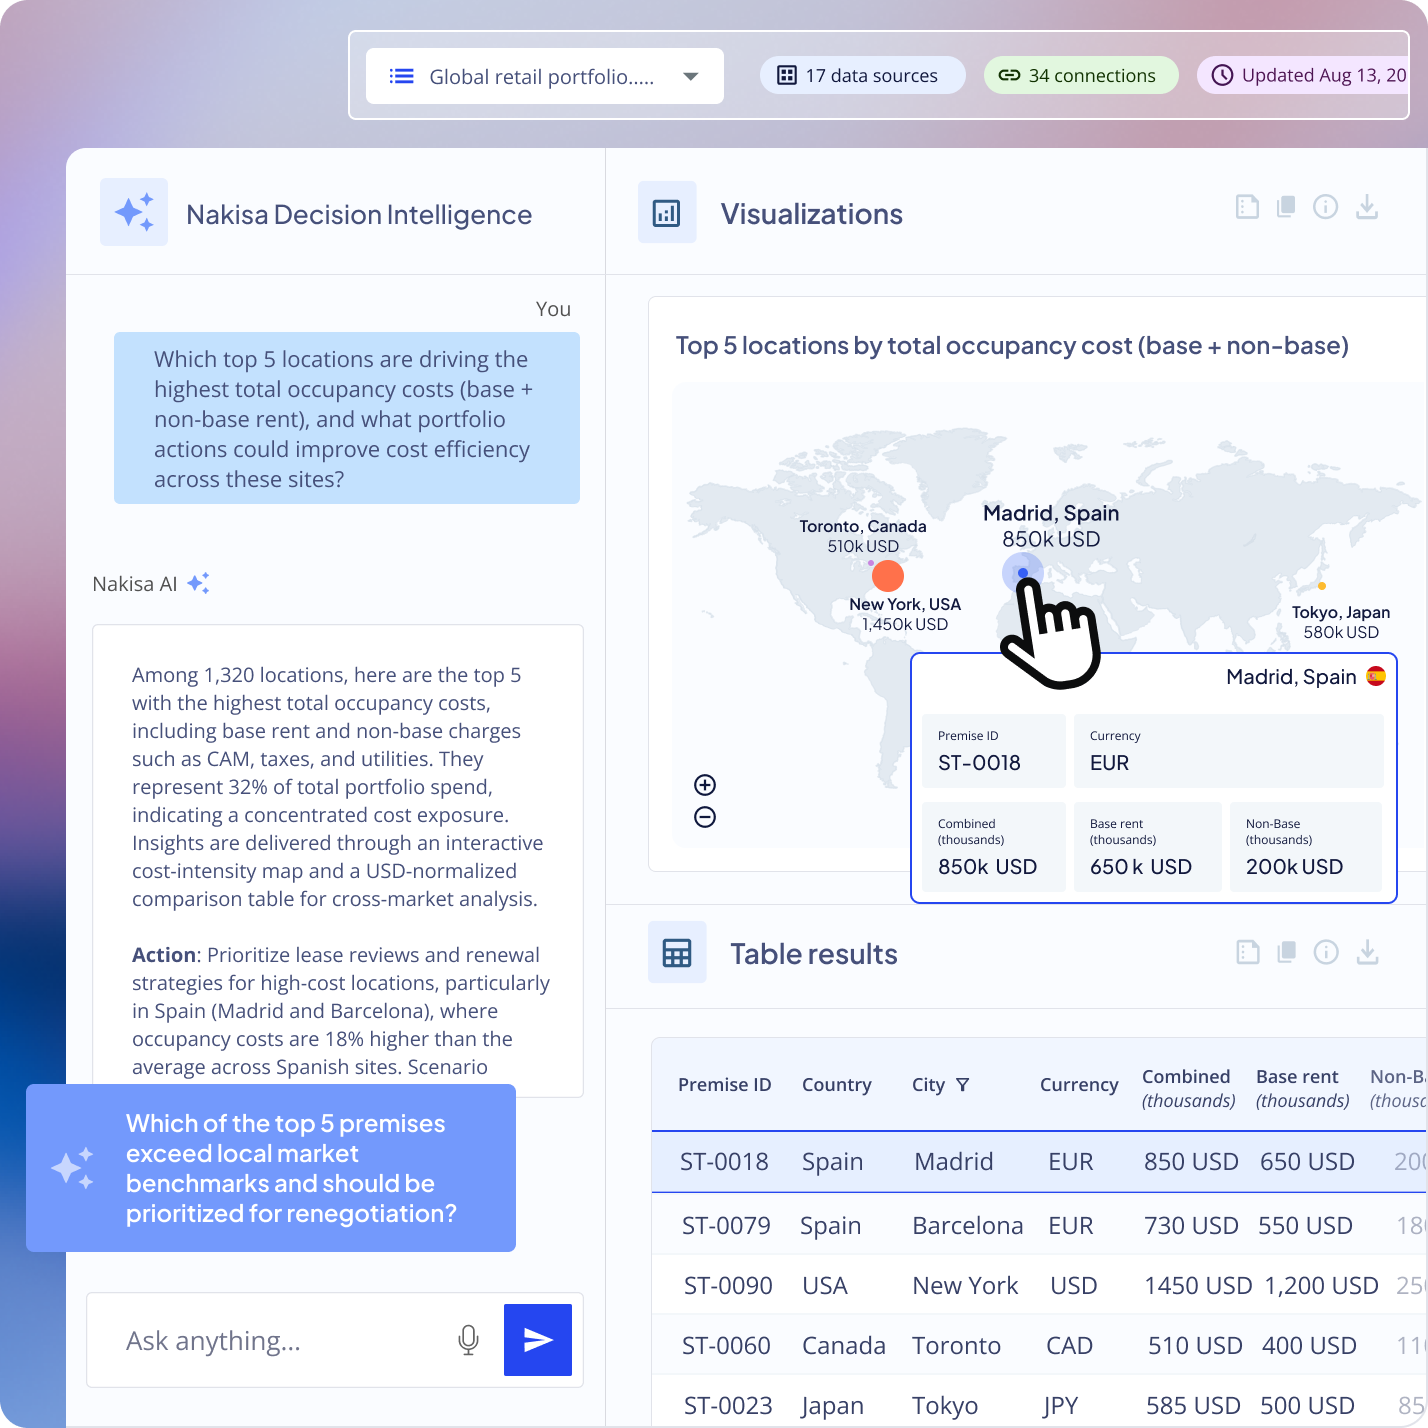Click the 17 data sources grid icon
Screen dimensions: 1428x1428
pos(786,75)
